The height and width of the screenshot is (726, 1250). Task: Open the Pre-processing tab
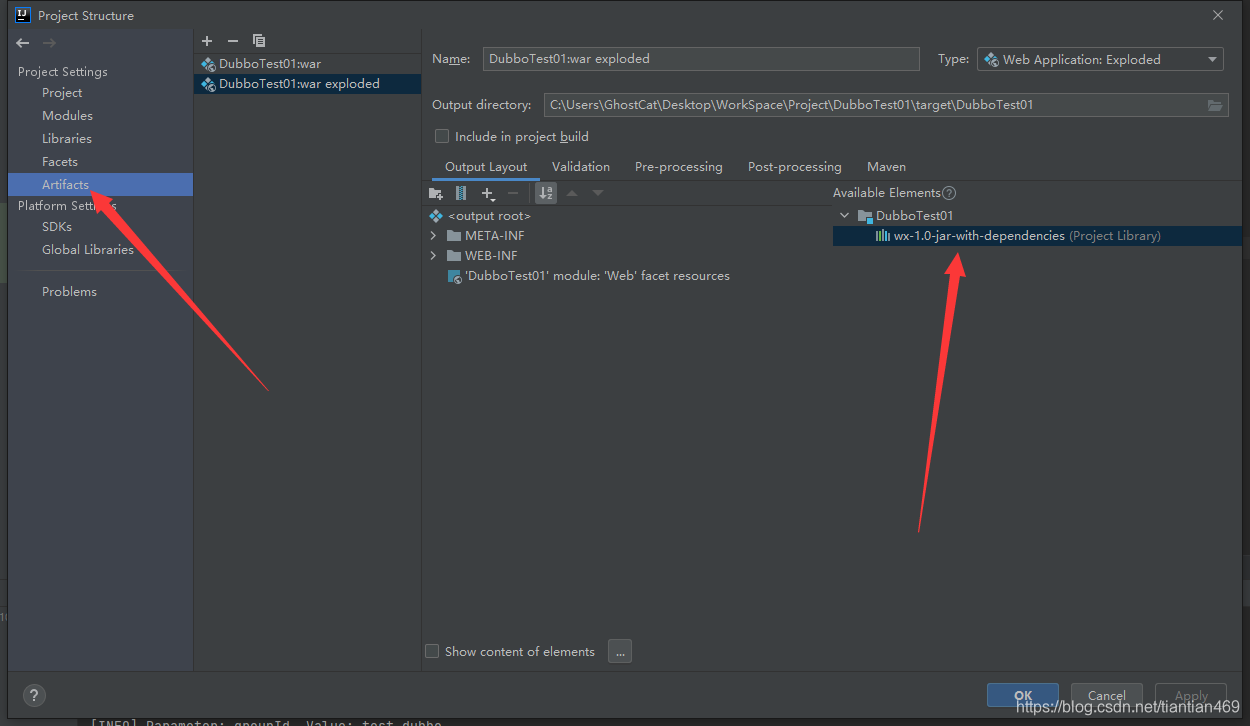(x=679, y=167)
